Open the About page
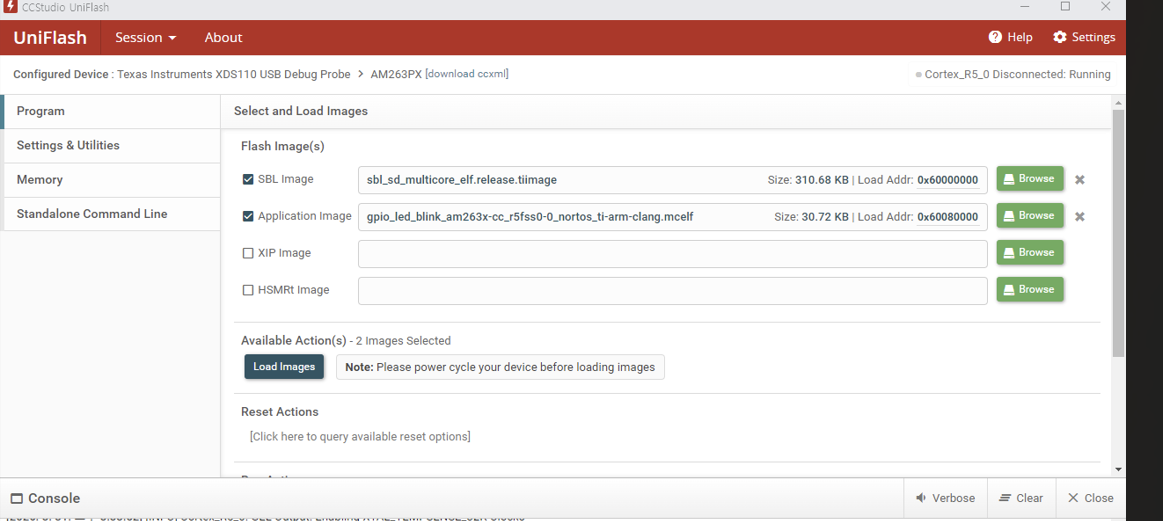 [x=223, y=37]
